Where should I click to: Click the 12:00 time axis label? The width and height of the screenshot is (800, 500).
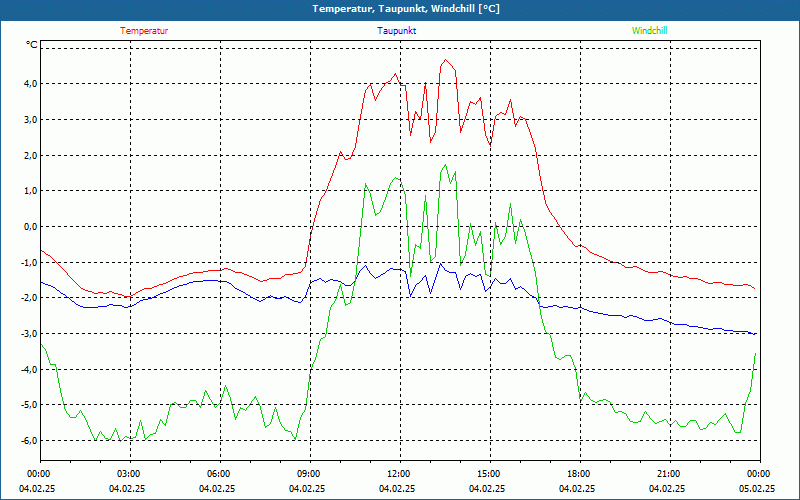pos(399,474)
